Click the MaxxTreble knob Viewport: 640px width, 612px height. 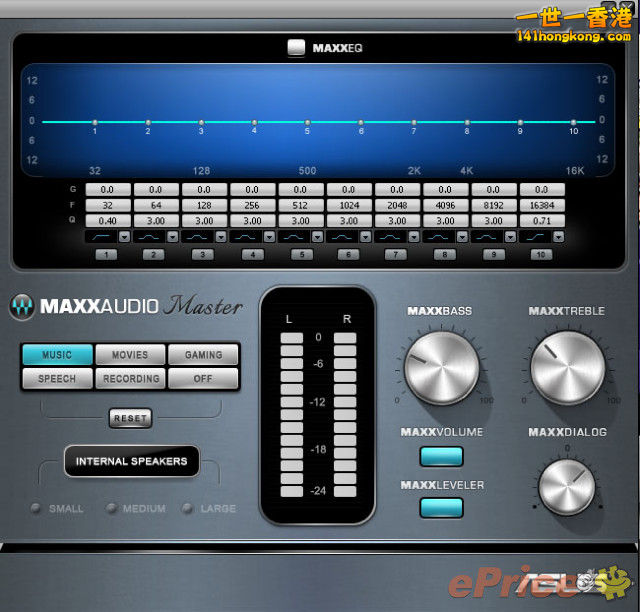coord(566,367)
